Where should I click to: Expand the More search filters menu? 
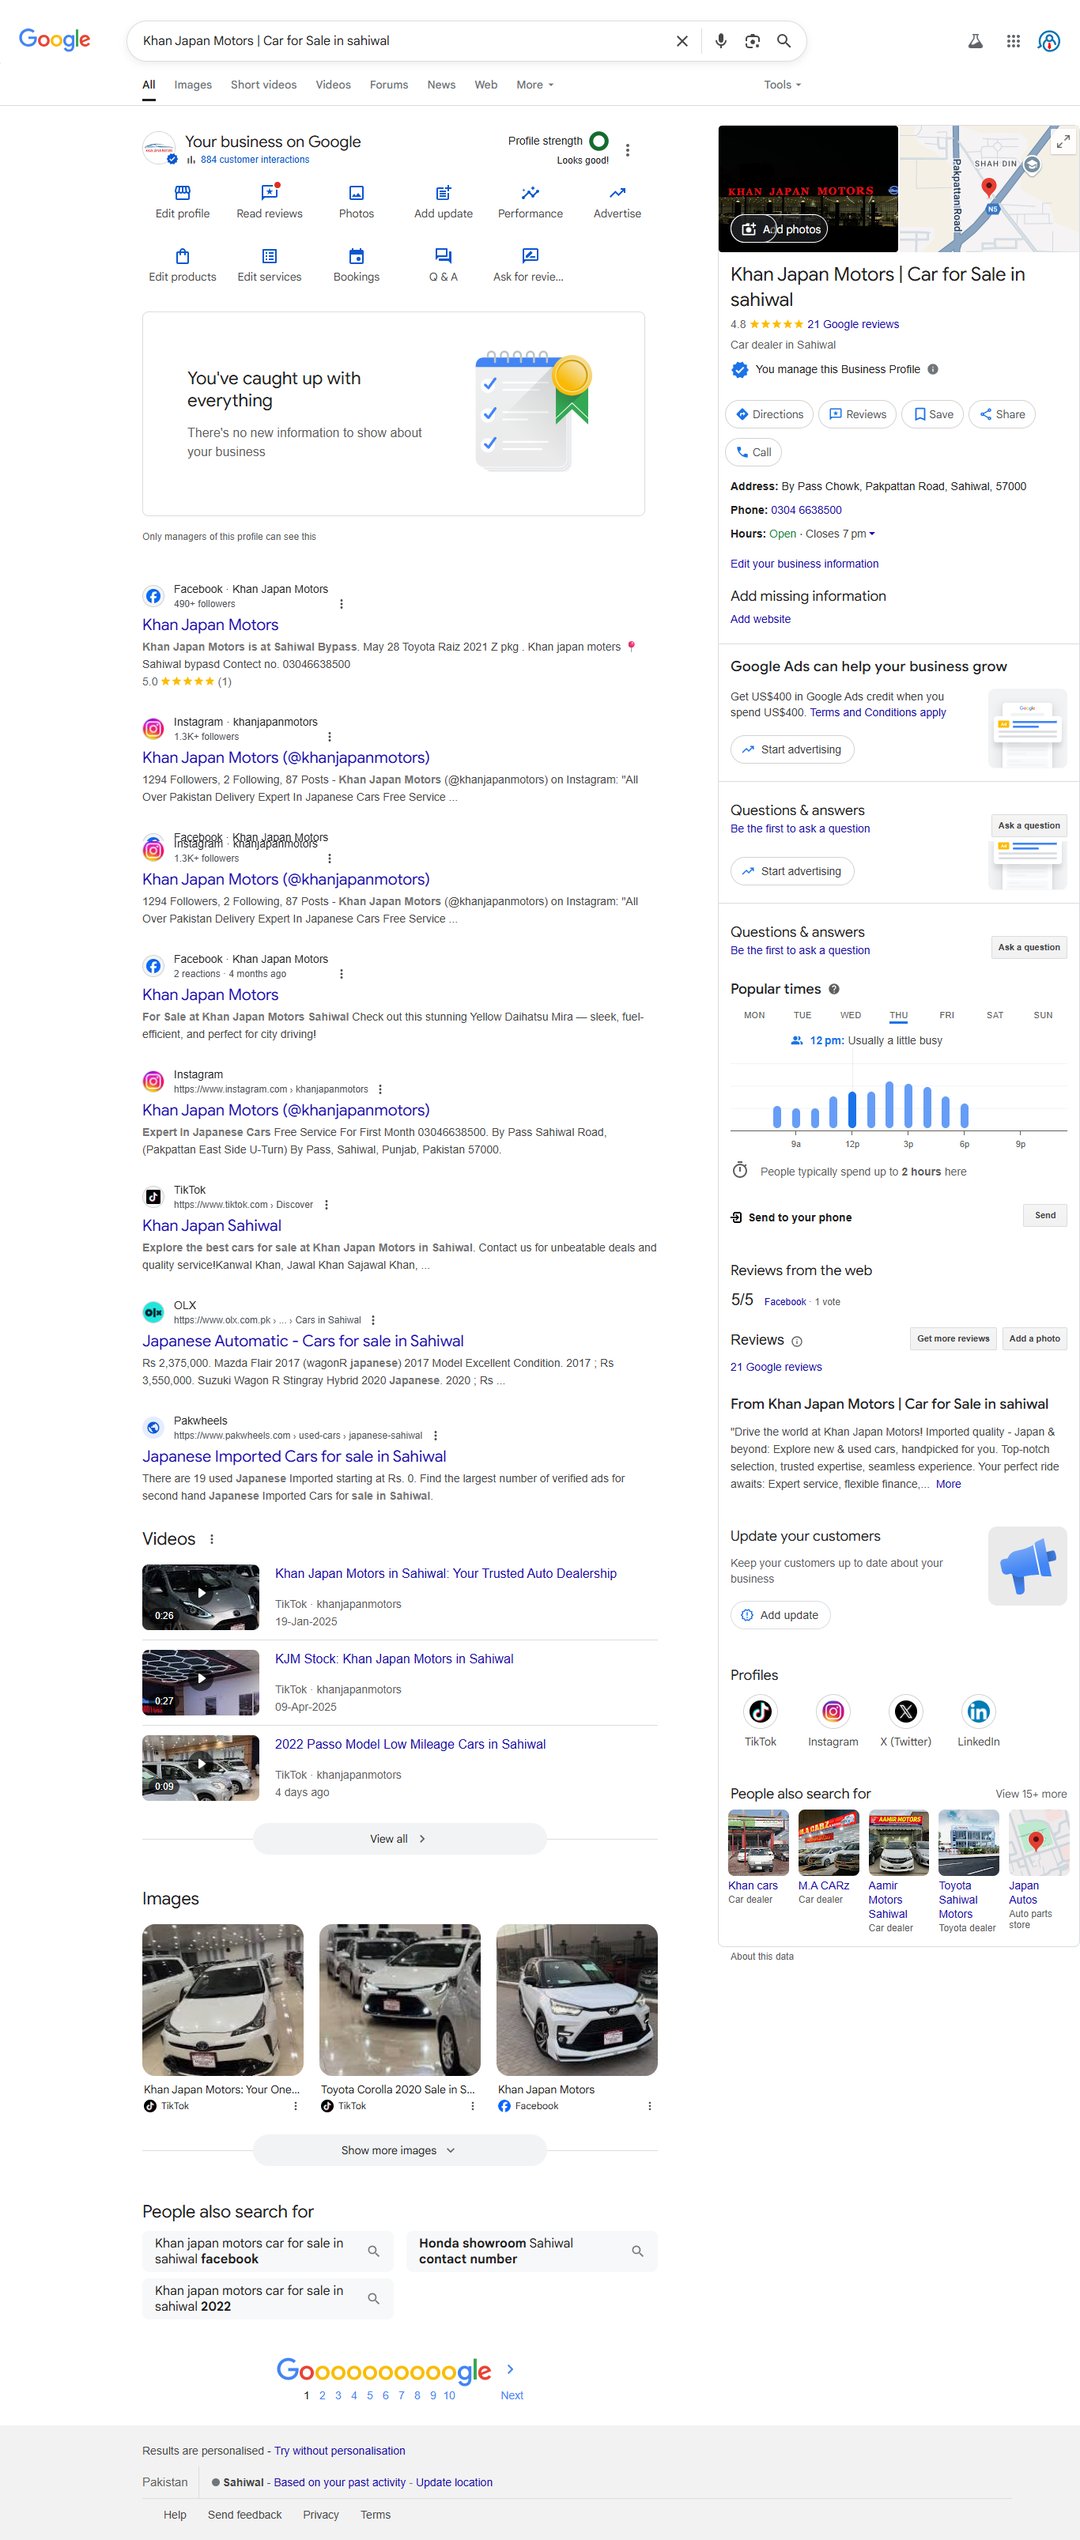[x=534, y=85]
